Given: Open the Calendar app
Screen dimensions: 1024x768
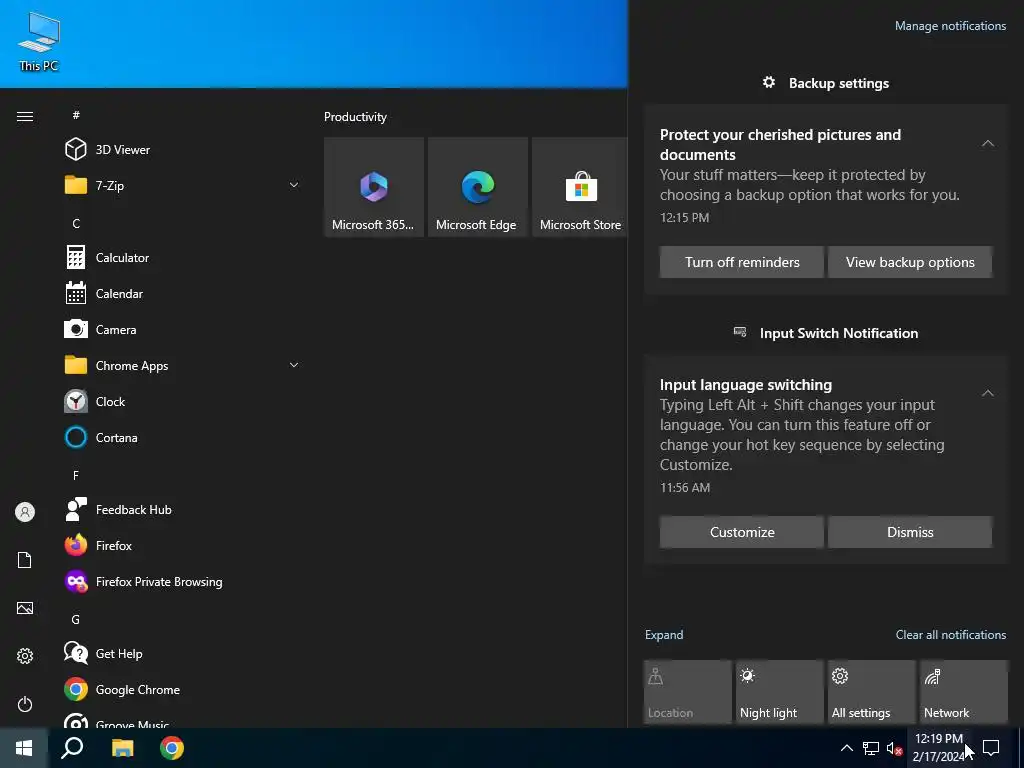Looking at the screenshot, I should (182, 293).
